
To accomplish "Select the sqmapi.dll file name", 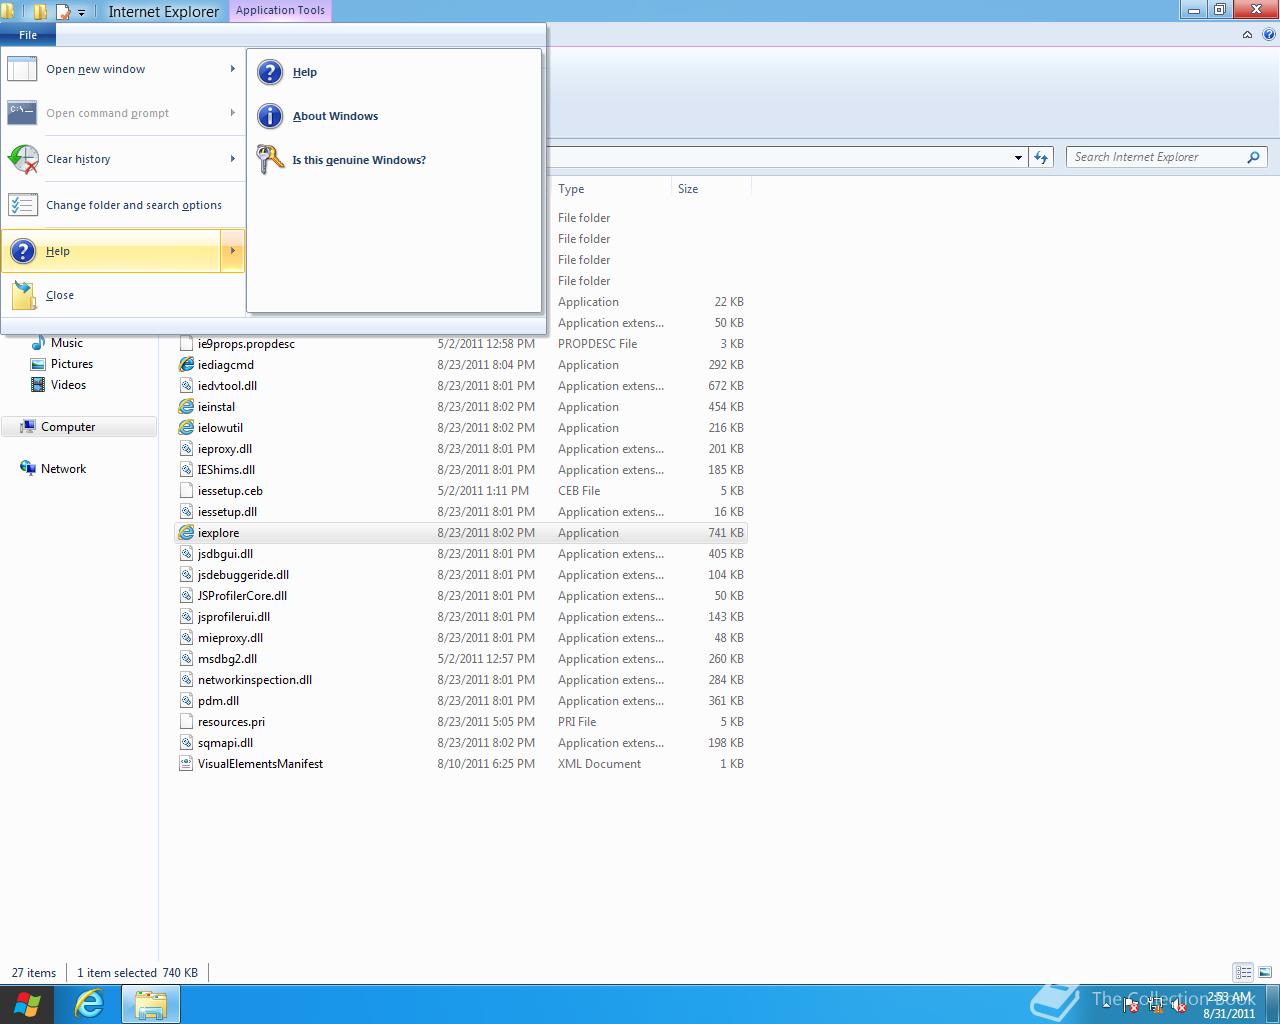I will point(225,743).
